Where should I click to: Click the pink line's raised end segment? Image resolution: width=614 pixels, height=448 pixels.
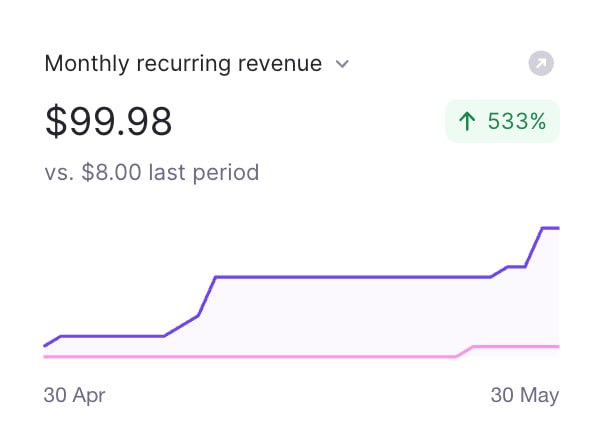pos(516,347)
